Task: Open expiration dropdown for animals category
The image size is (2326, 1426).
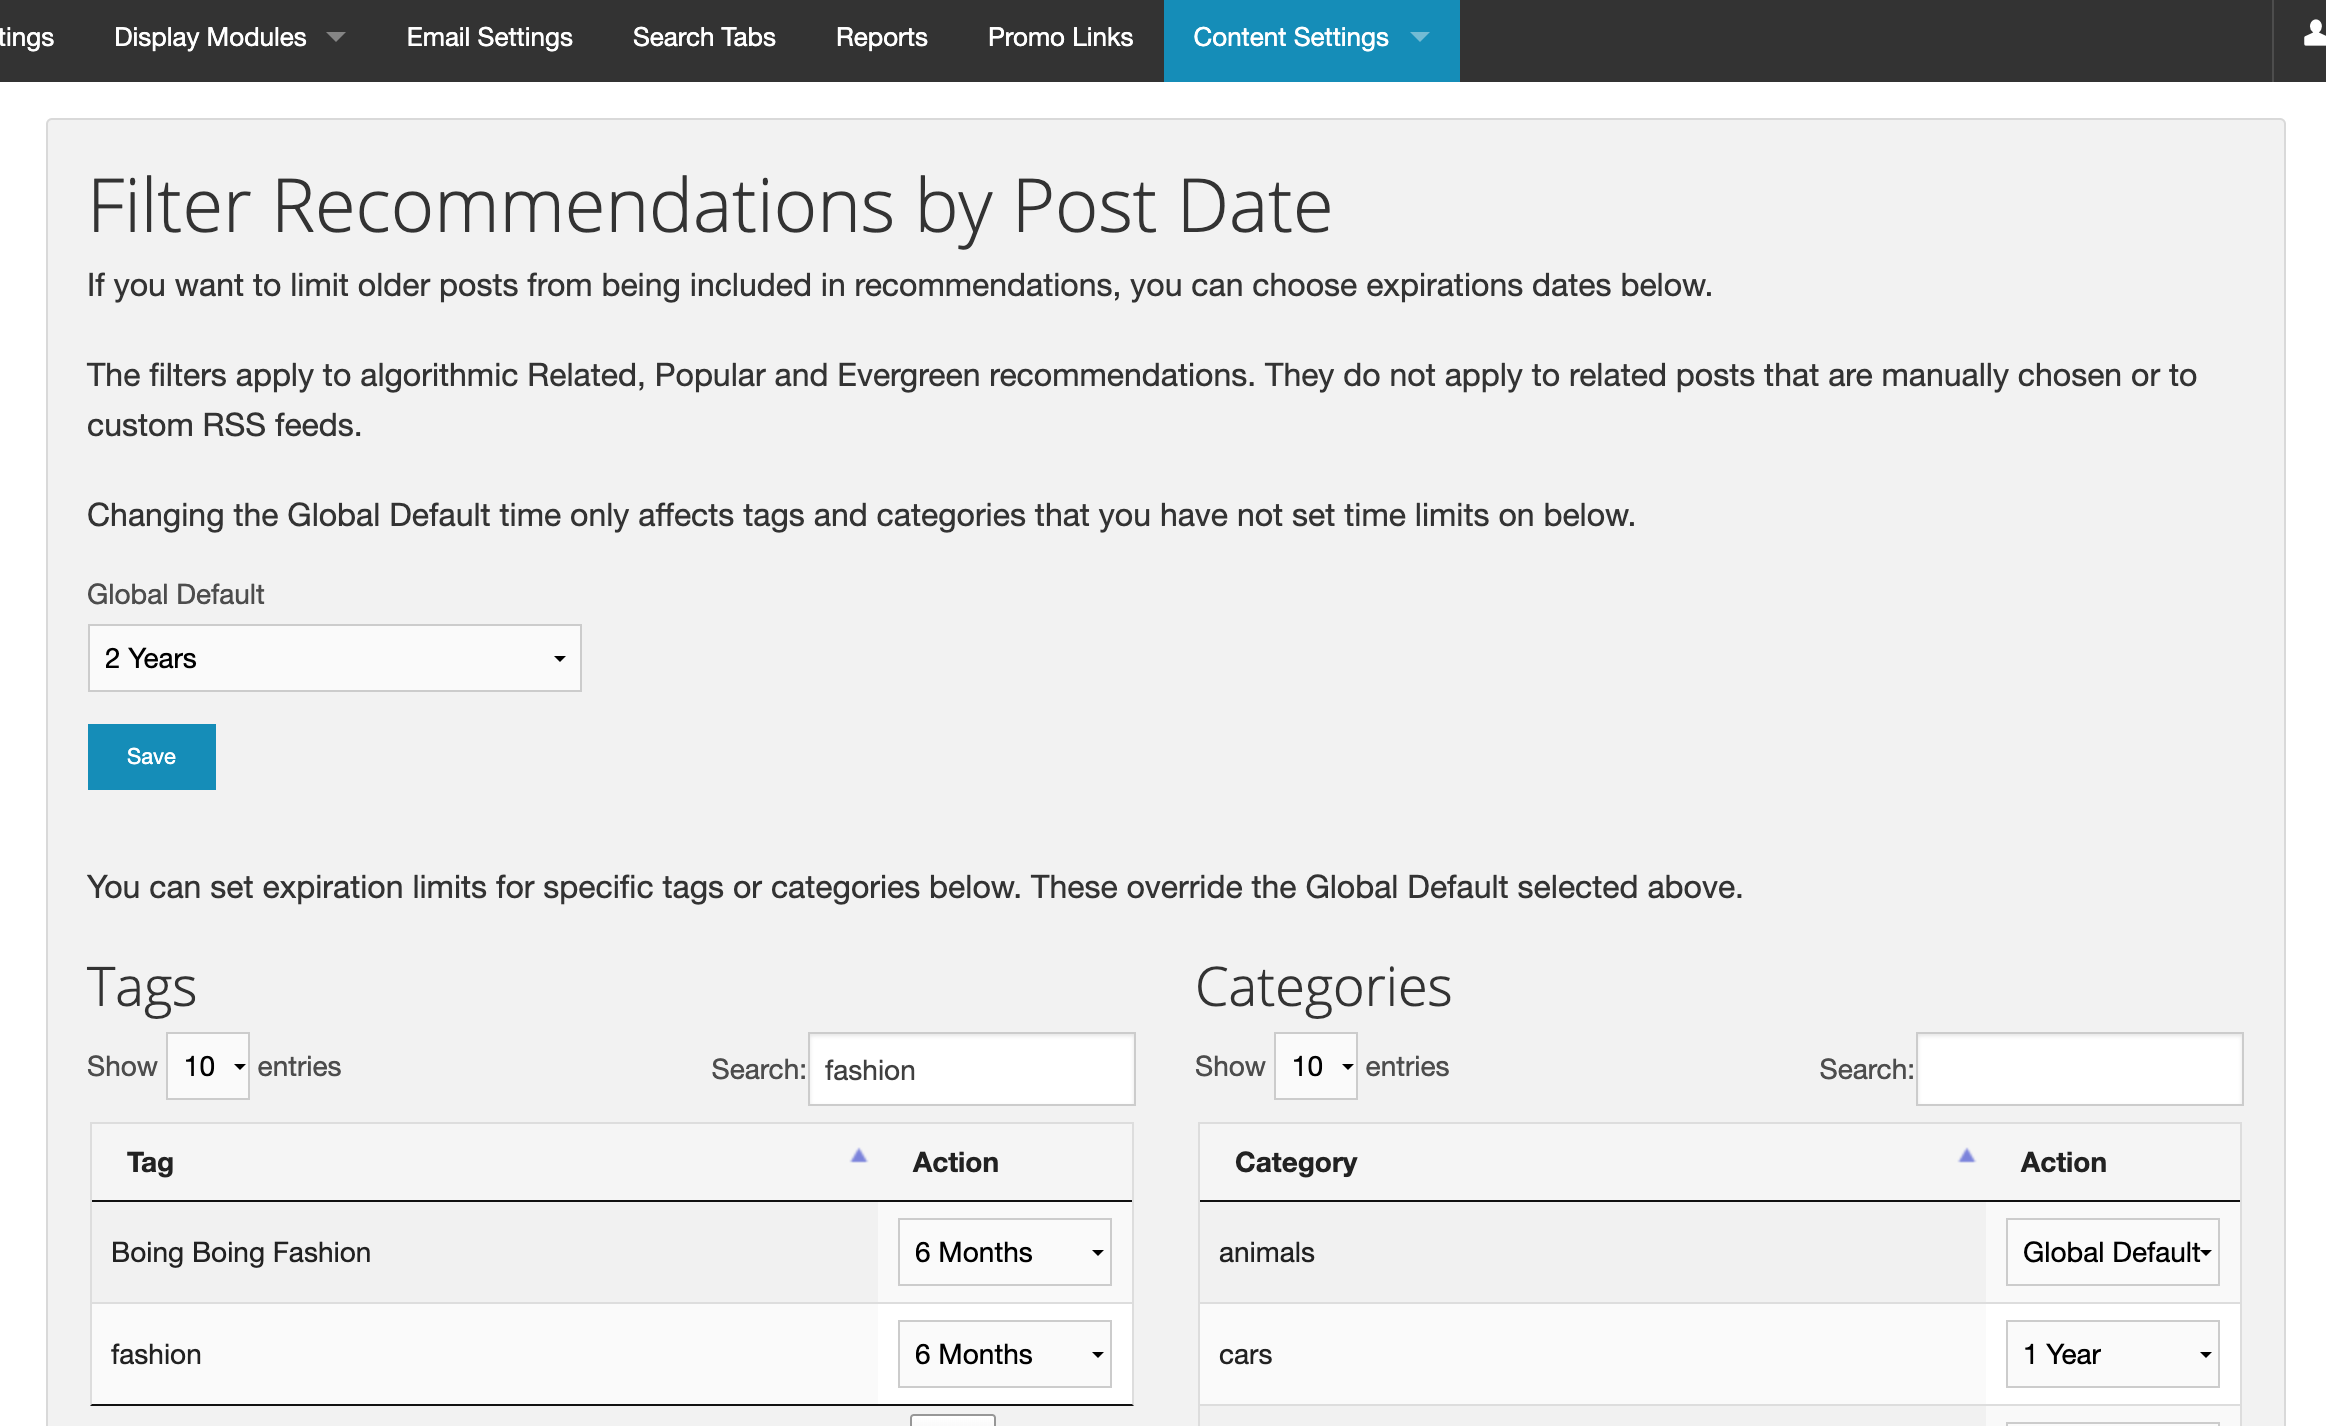Action: coord(2112,1252)
